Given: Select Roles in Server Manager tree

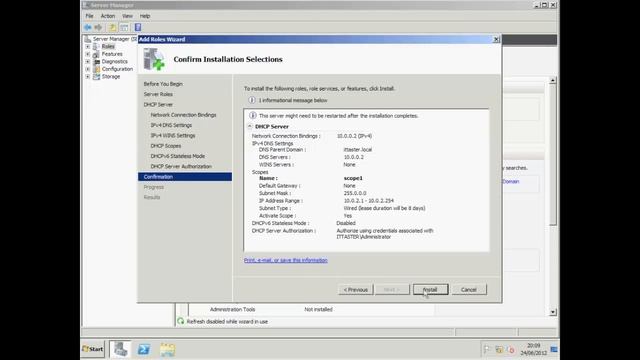Looking at the screenshot, I should coord(108,47).
